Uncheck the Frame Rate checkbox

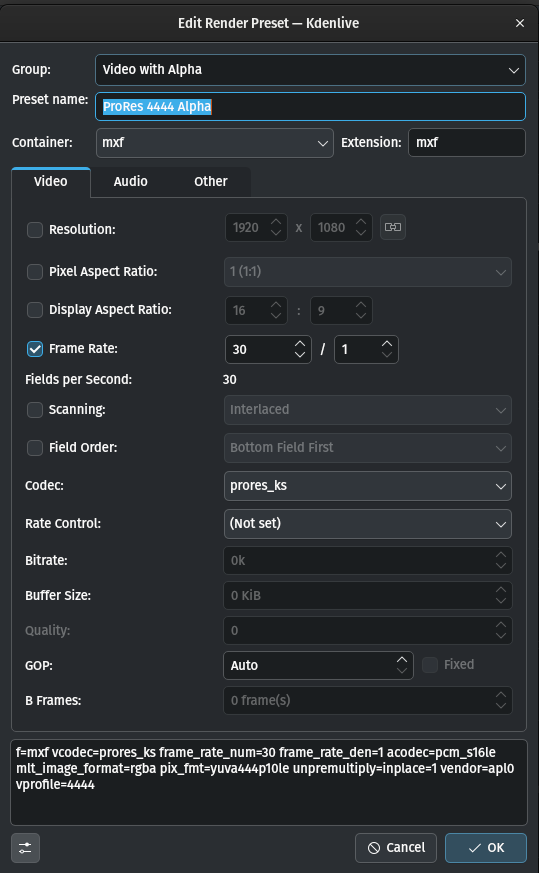[x=35, y=349]
